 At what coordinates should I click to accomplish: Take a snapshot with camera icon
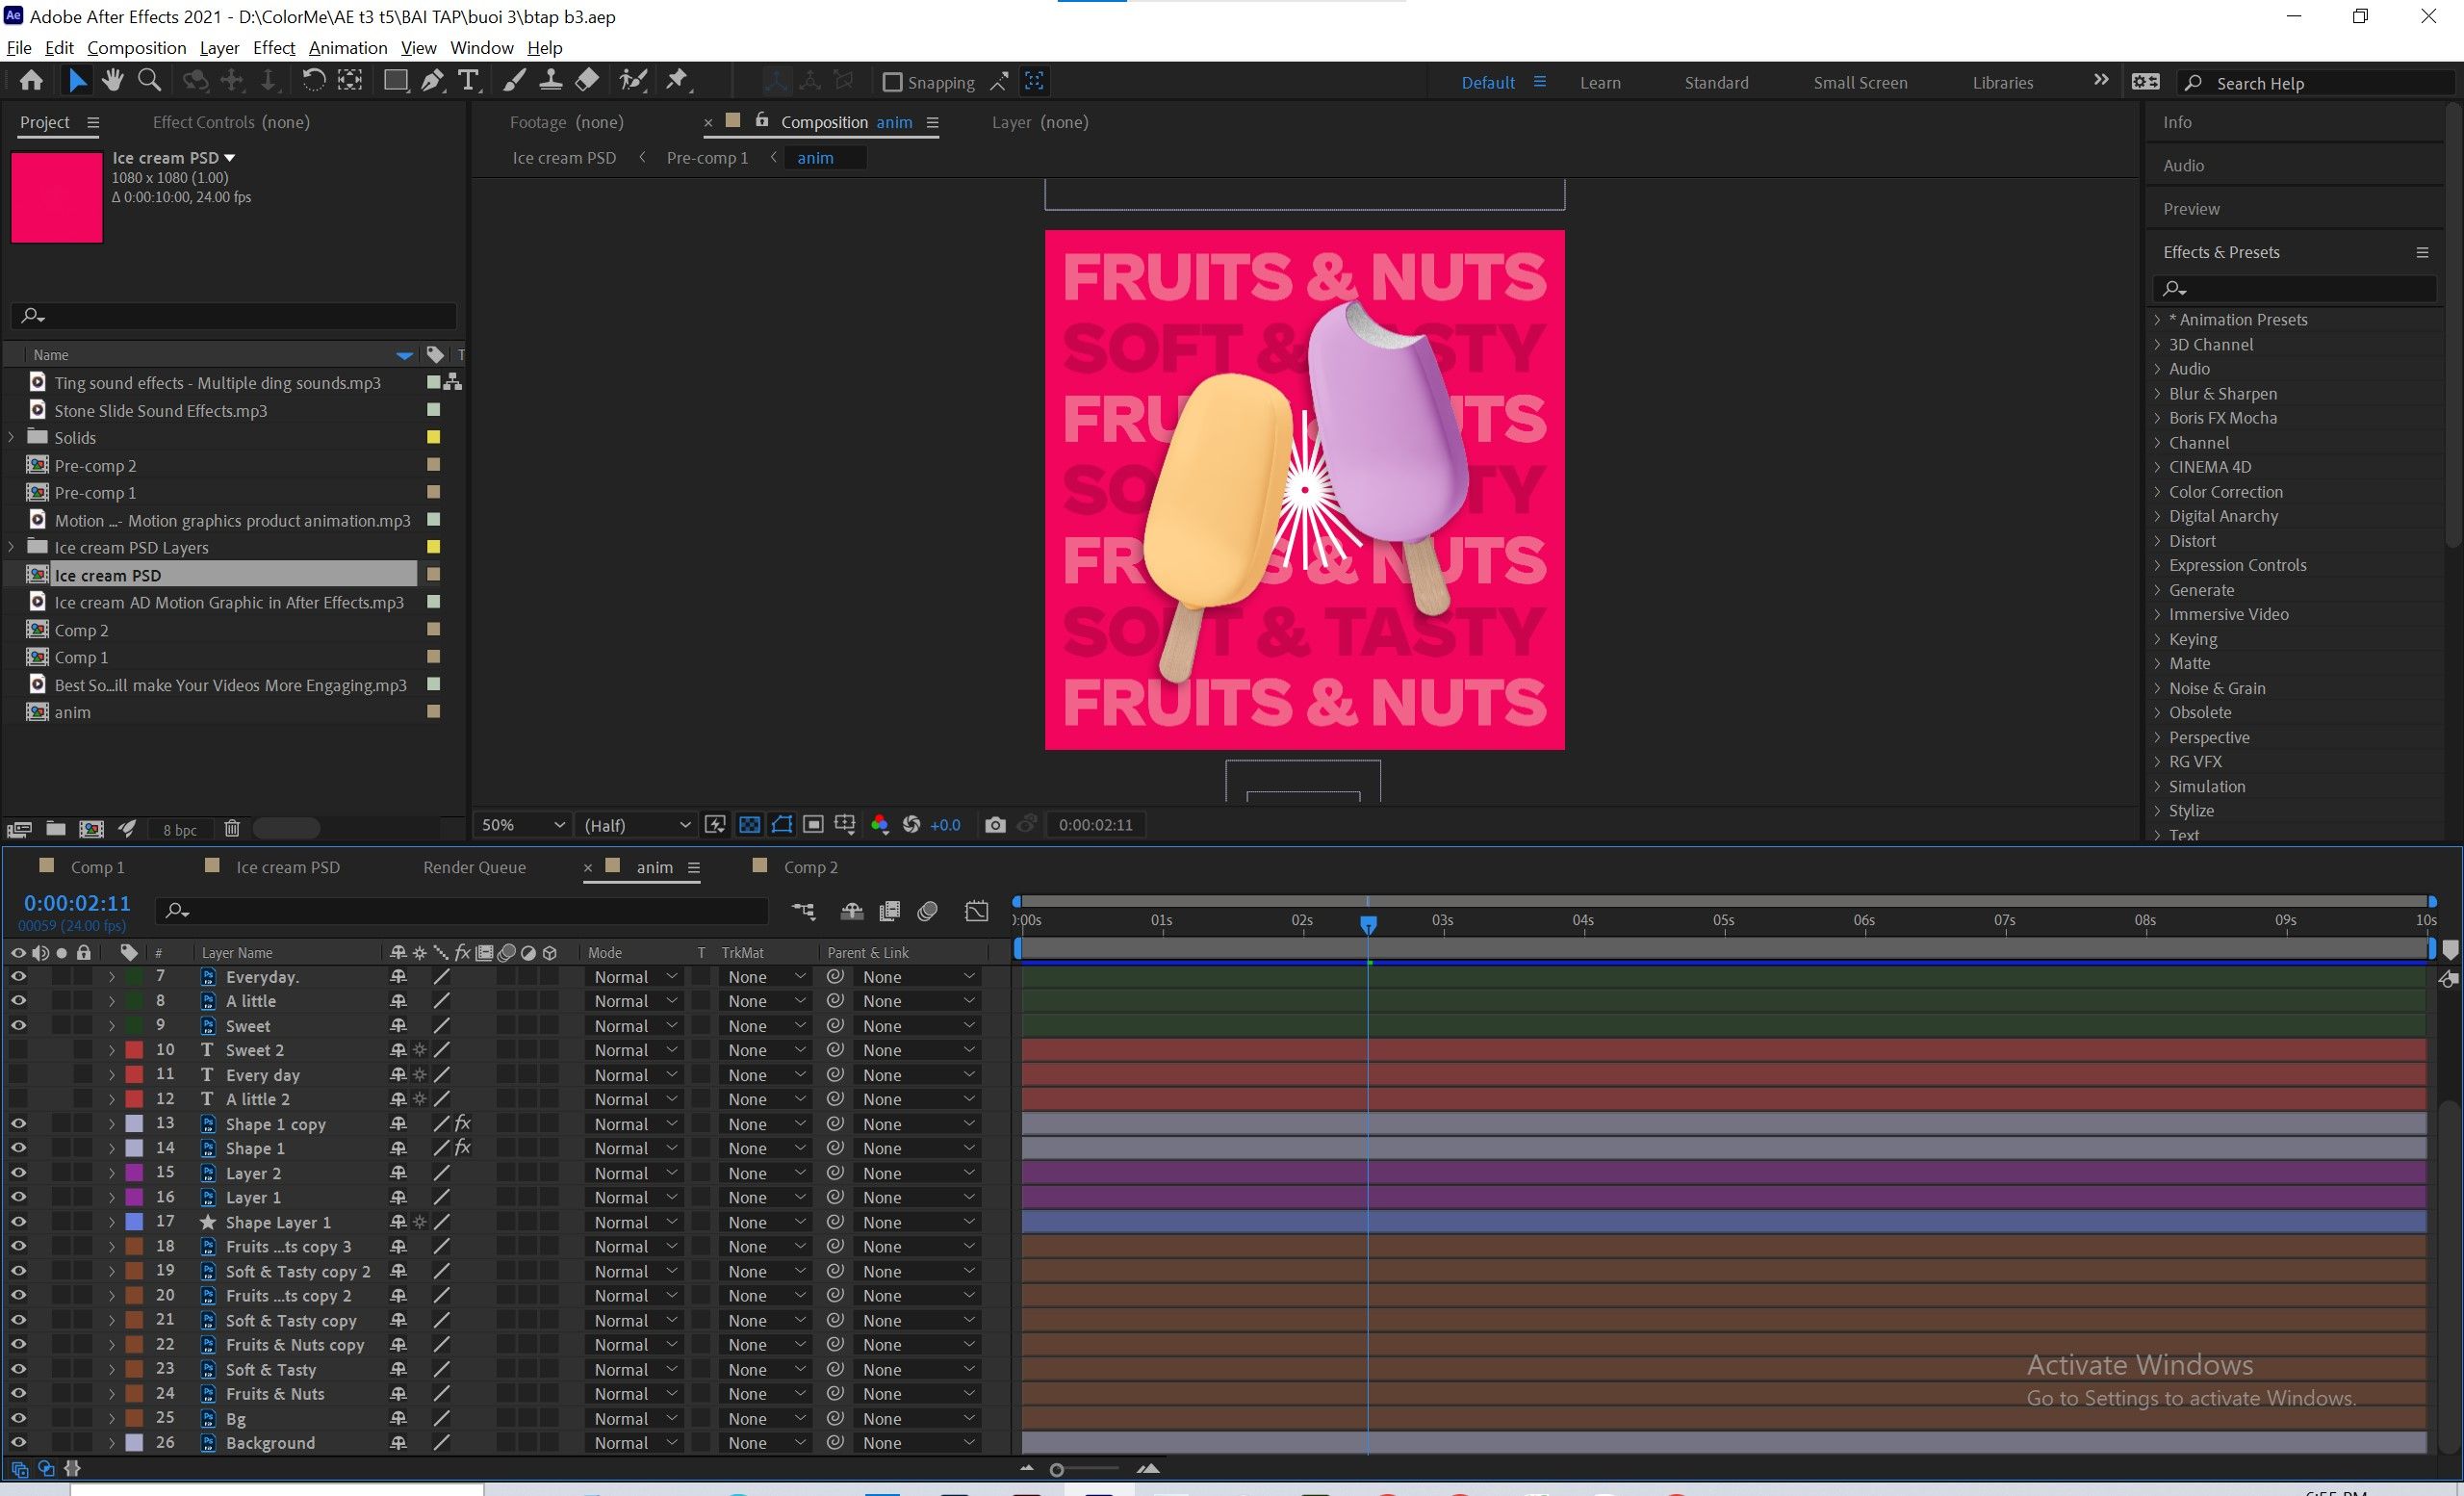click(x=994, y=825)
